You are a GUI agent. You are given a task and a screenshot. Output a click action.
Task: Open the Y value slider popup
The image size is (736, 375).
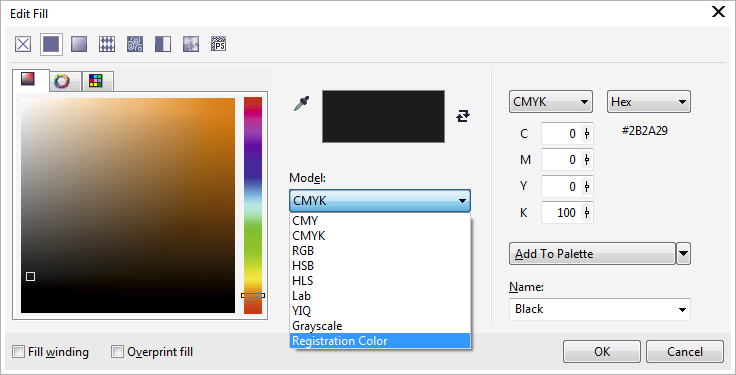pos(587,186)
